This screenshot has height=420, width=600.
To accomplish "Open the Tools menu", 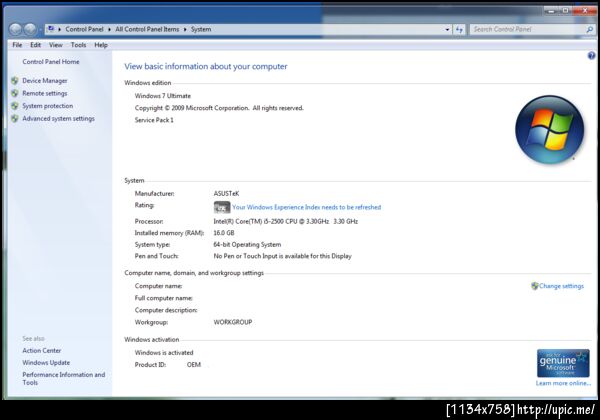I will click(x=78, y=45).
